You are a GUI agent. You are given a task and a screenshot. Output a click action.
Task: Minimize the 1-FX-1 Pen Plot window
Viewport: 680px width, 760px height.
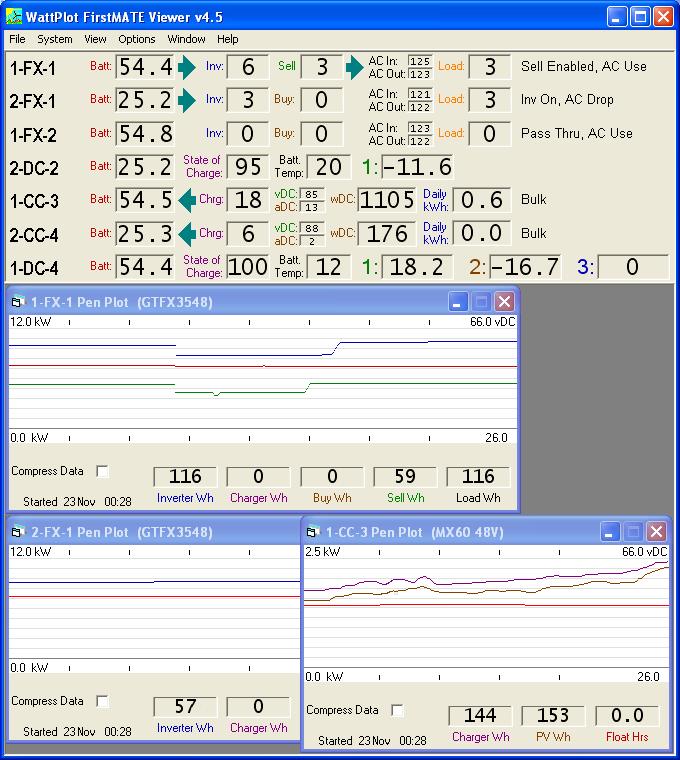coord(458,302)
